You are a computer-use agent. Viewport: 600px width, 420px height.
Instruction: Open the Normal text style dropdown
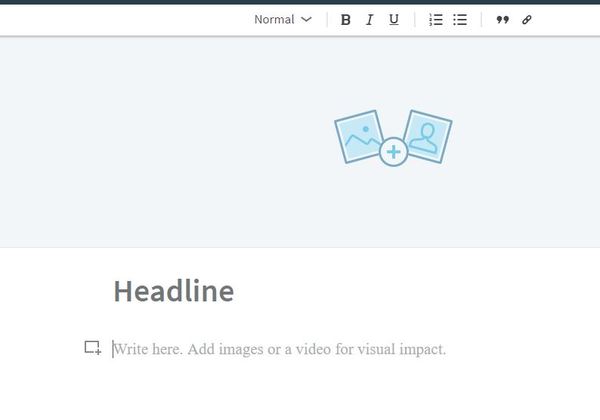tap(283, 20)
